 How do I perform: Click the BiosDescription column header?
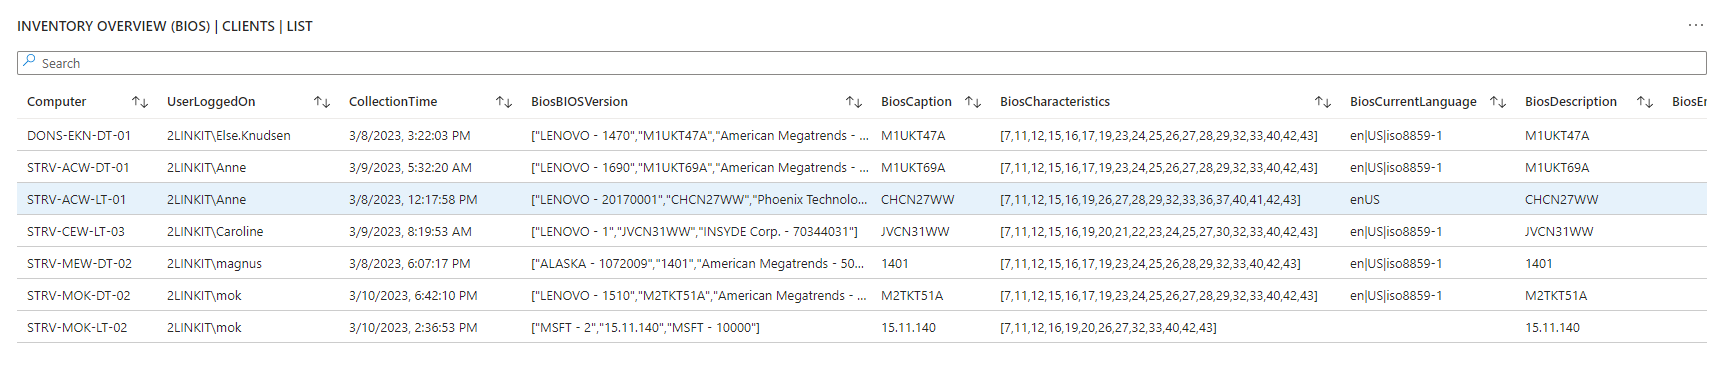(x=1571, y=102)
